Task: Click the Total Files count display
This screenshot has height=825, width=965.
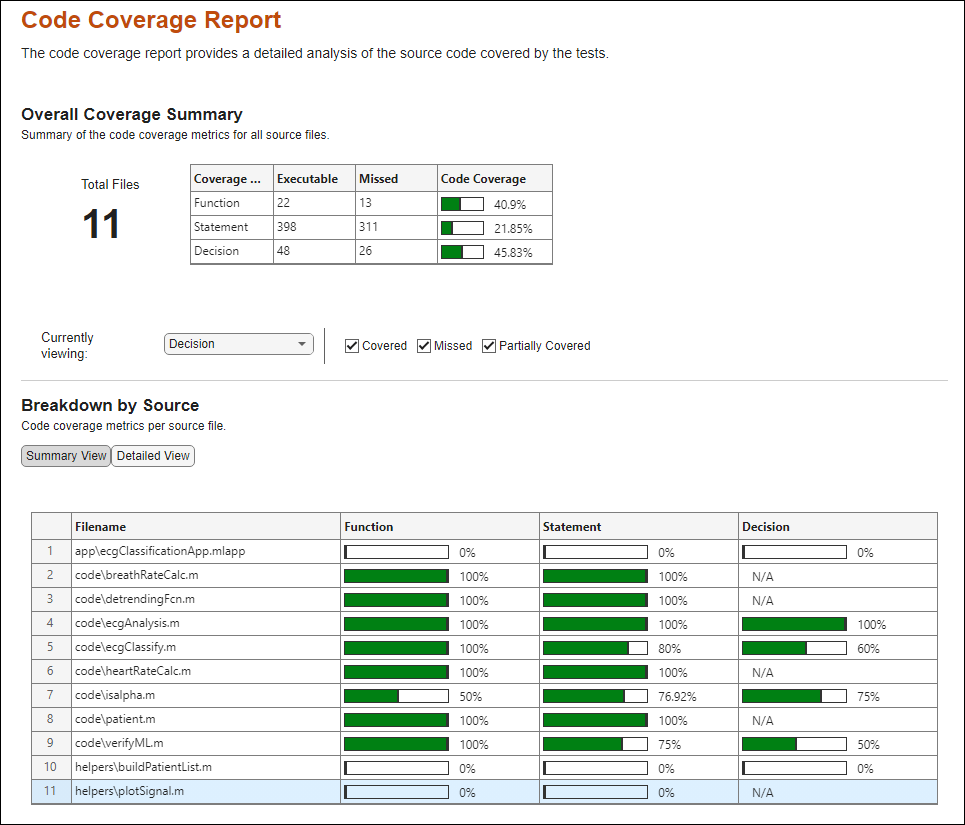Action: [x=102, y=222]
